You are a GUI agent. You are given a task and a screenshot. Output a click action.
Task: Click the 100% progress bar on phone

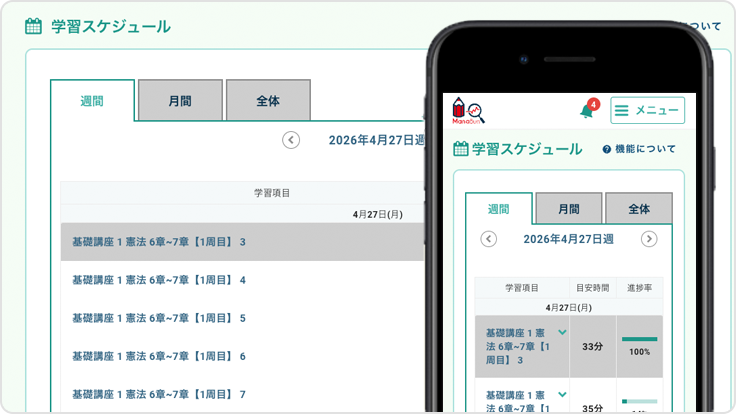coord(639,339)
